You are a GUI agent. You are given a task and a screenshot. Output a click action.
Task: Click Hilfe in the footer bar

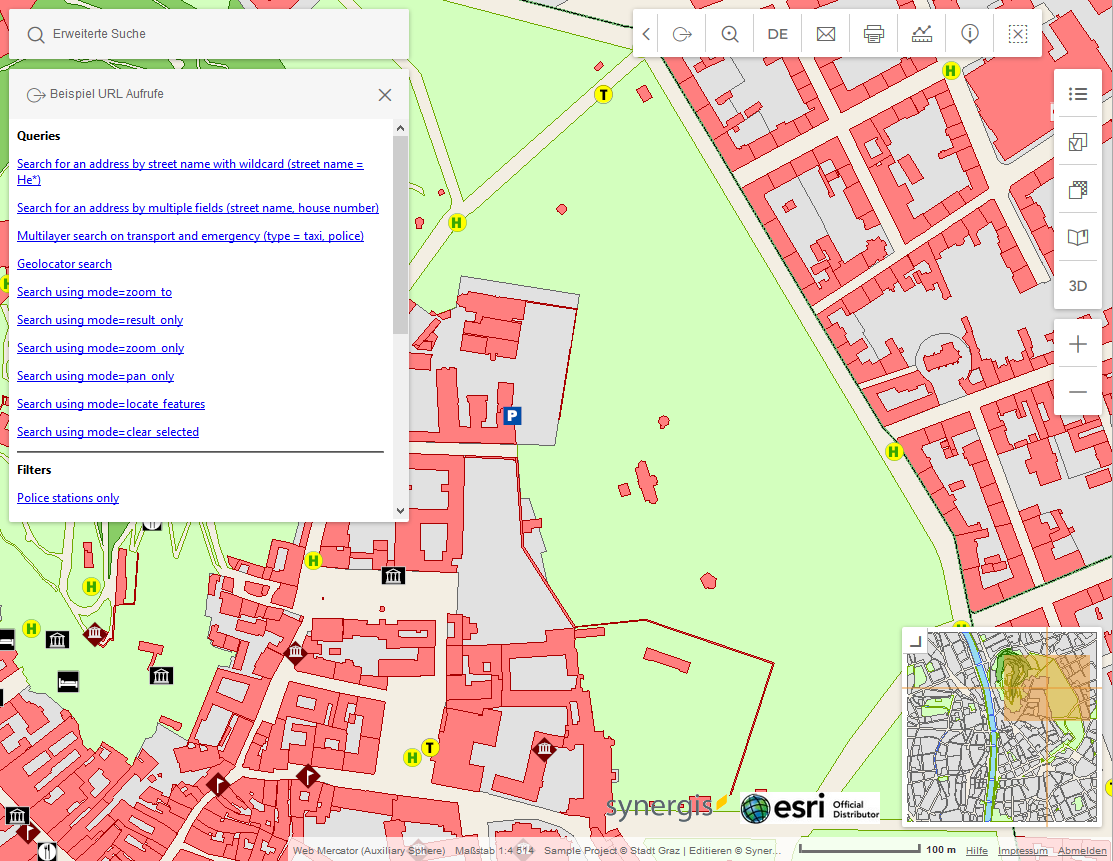coord(977,851)
